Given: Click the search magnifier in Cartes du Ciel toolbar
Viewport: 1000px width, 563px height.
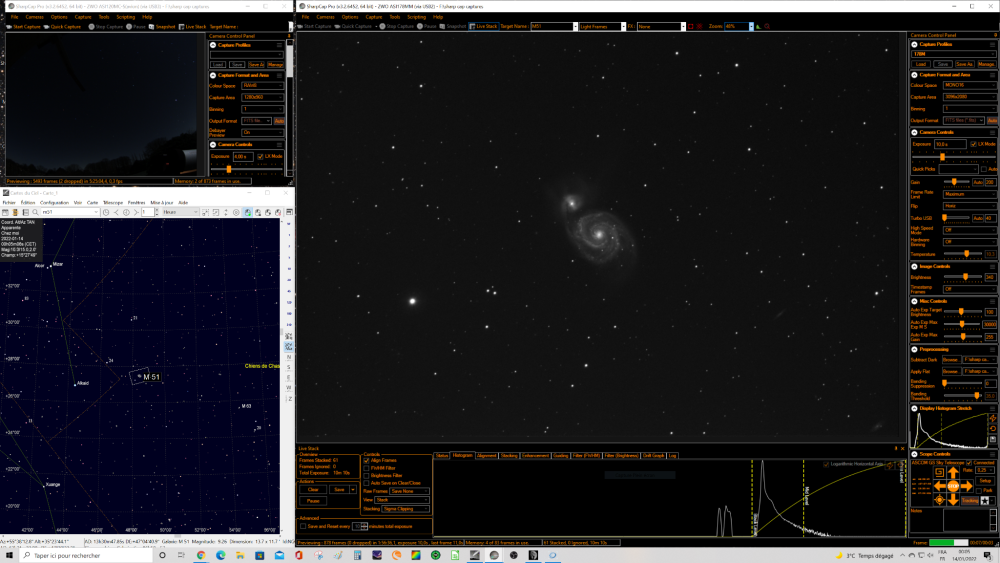Looking at the screenshot, I should 36,212.
